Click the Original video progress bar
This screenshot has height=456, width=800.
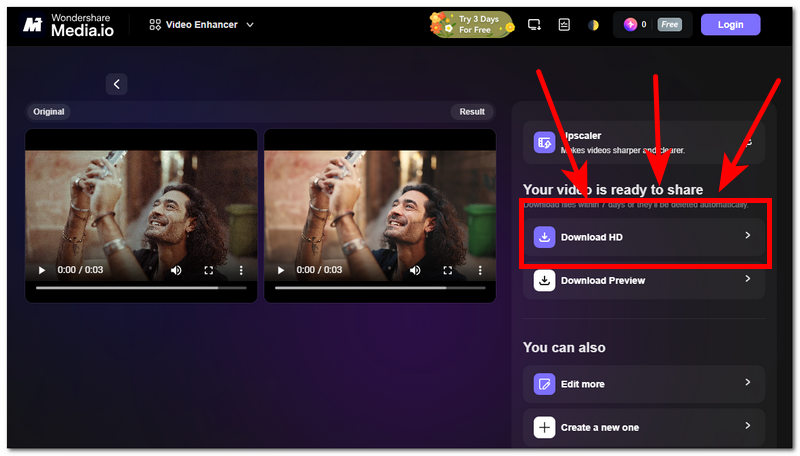coord(141,288)
